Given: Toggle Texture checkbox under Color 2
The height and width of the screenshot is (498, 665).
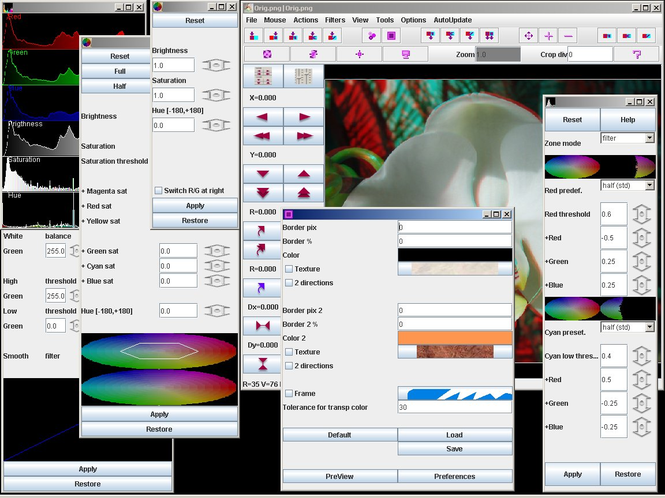Looking at the screenshot, I should [289, 352].
